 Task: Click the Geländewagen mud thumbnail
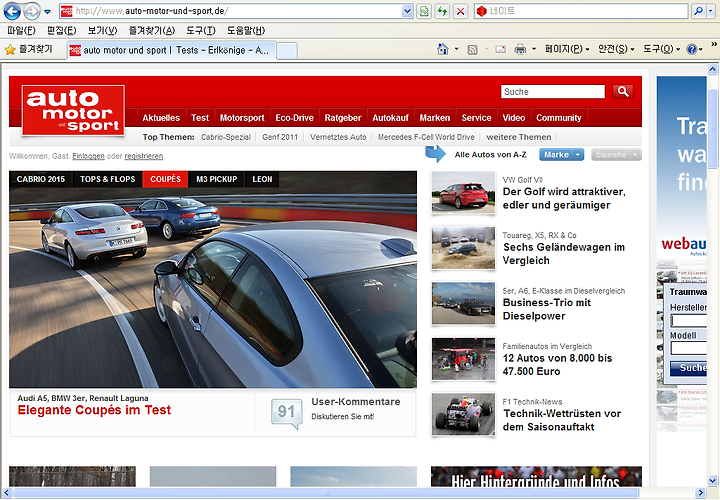(463, 248)
